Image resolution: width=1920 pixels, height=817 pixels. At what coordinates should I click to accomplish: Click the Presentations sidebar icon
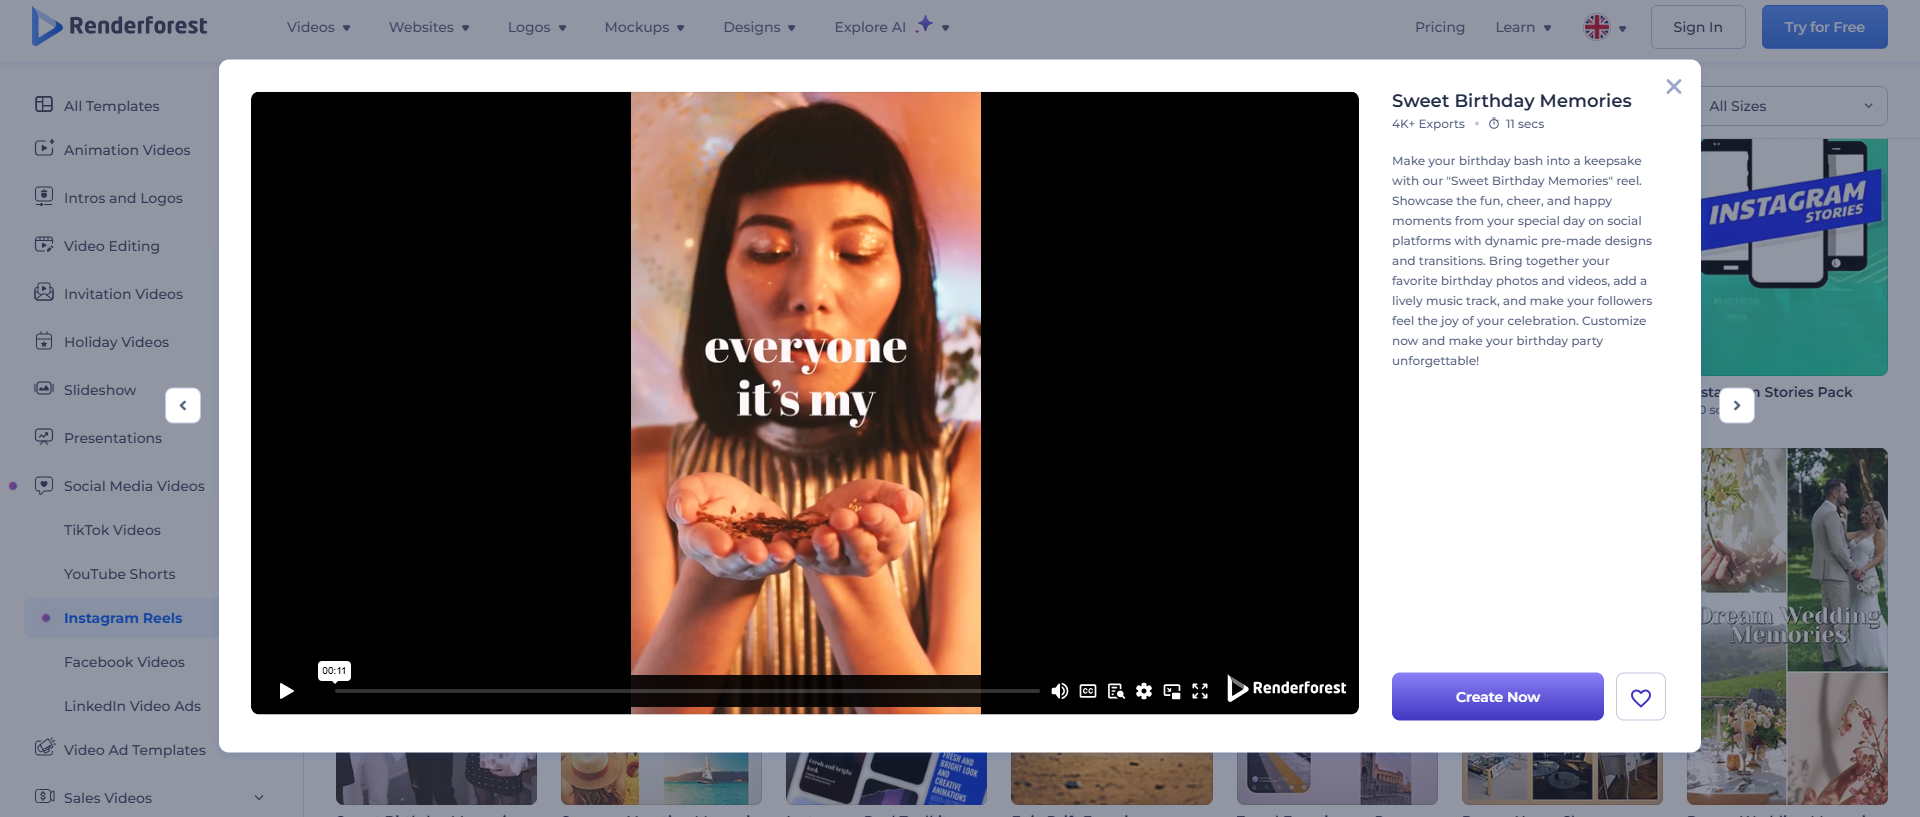click(x=44, y=436)
